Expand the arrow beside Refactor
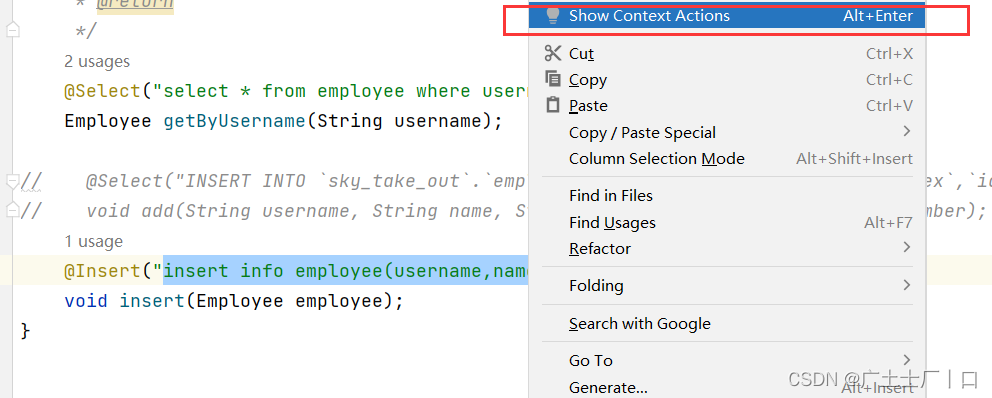 [x=907, y=247]
